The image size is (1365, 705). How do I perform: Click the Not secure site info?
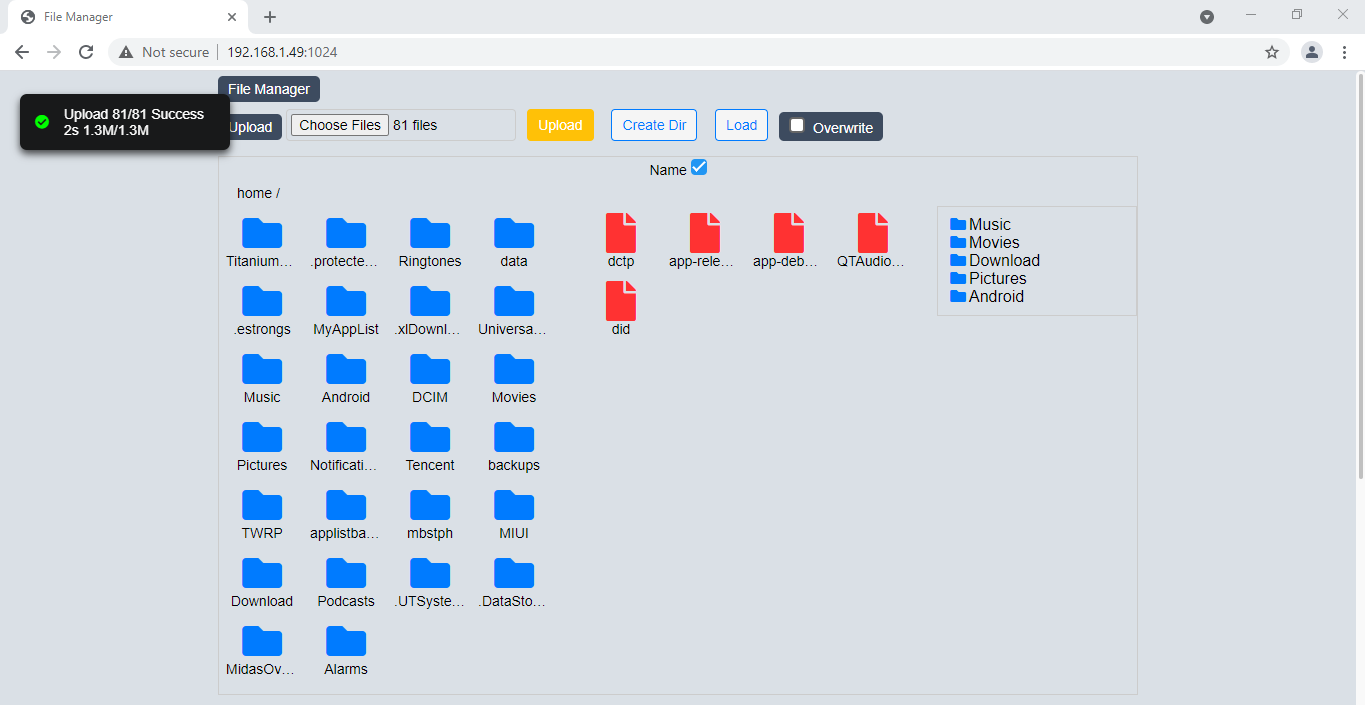coord(165,52)
